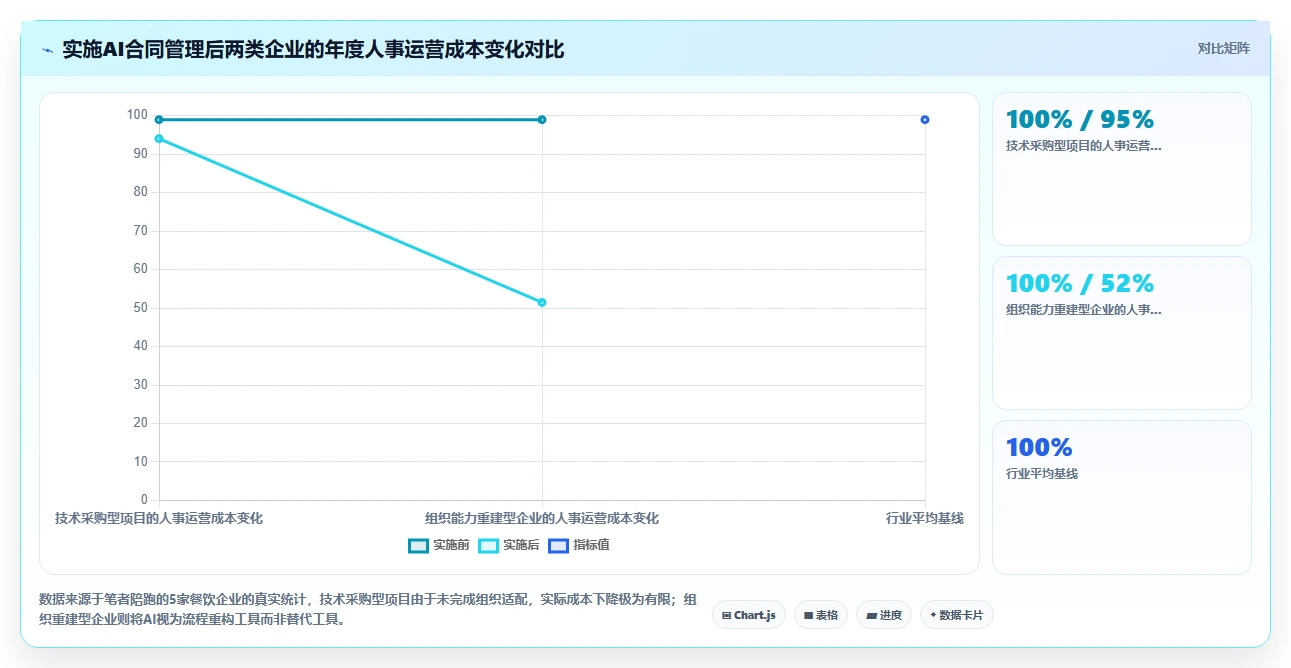Screen dimensions: 1291x668
Task: Click the 实施前 legend text label
Action: click(x=451, y=545)
